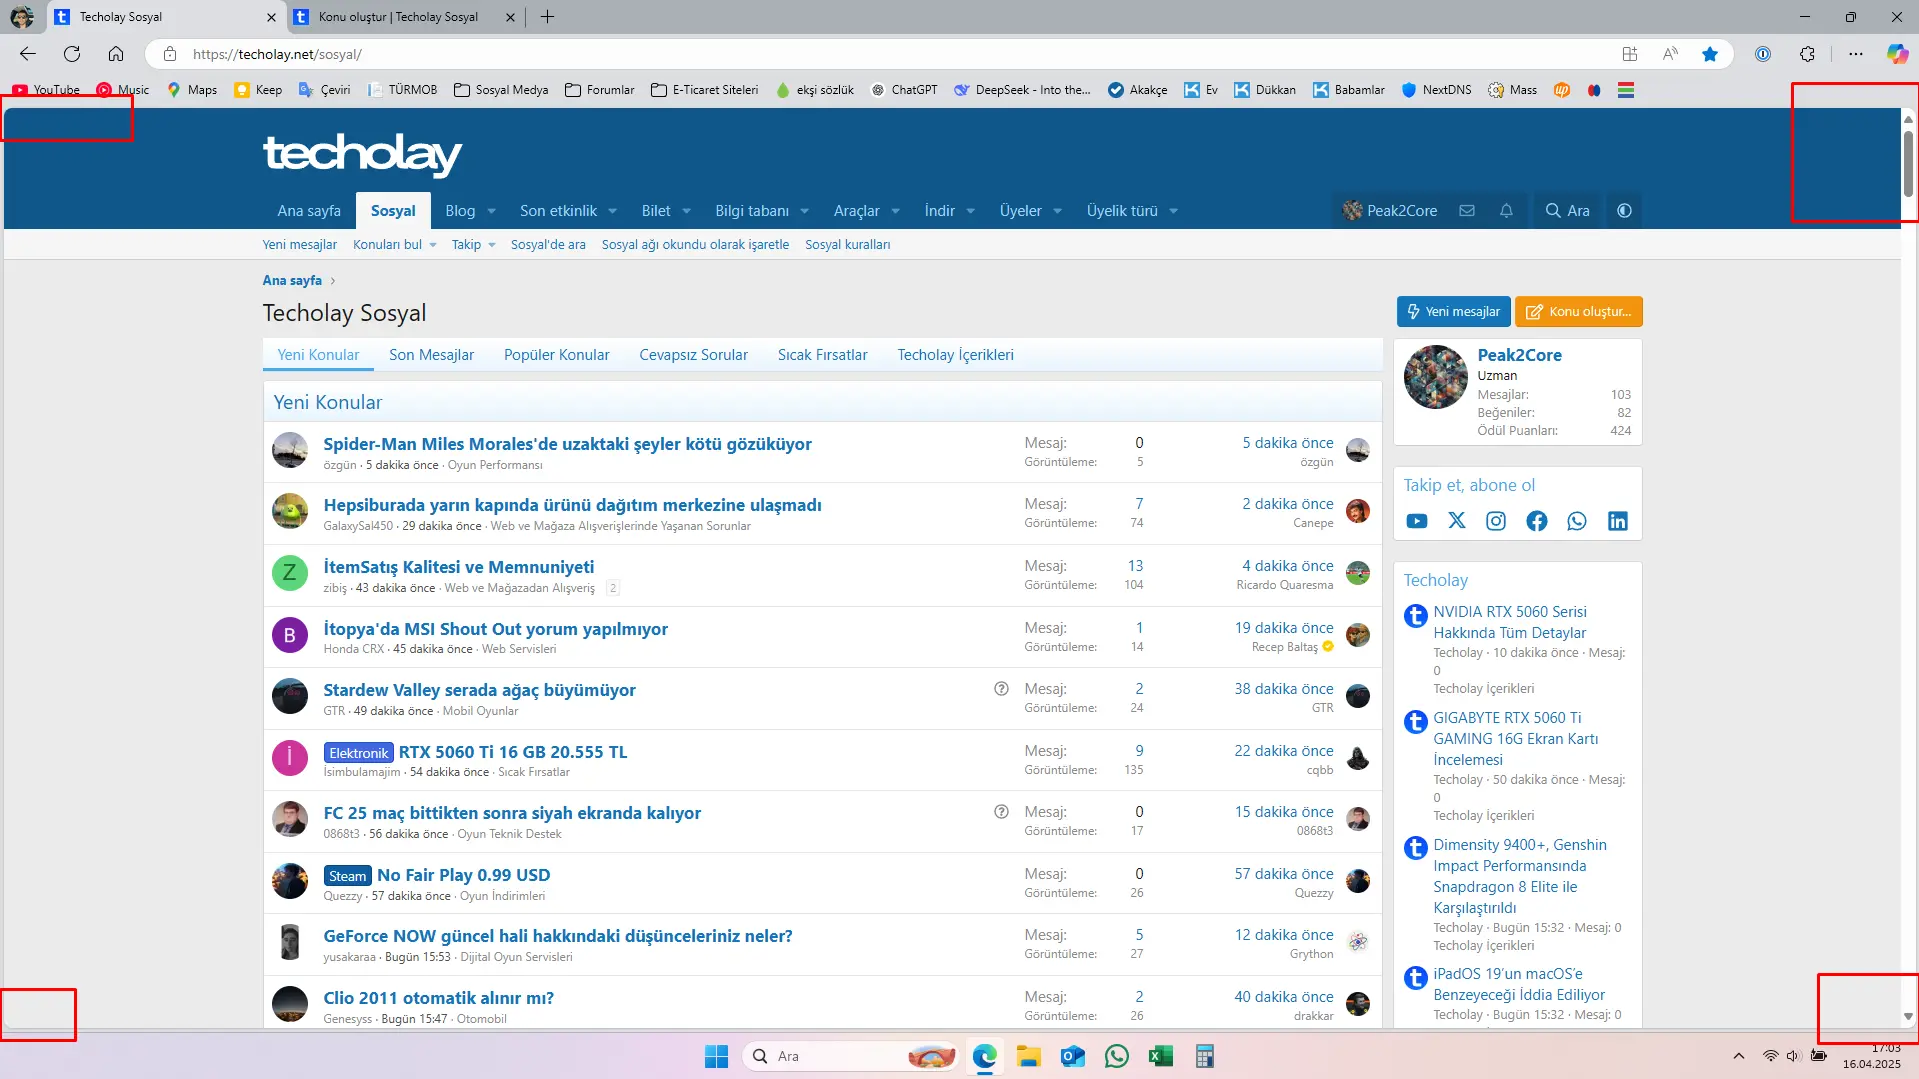The image size is (1919, 1079).
Task: Switch to the Techolay İçerikleri tab
Action: point(955,355)
